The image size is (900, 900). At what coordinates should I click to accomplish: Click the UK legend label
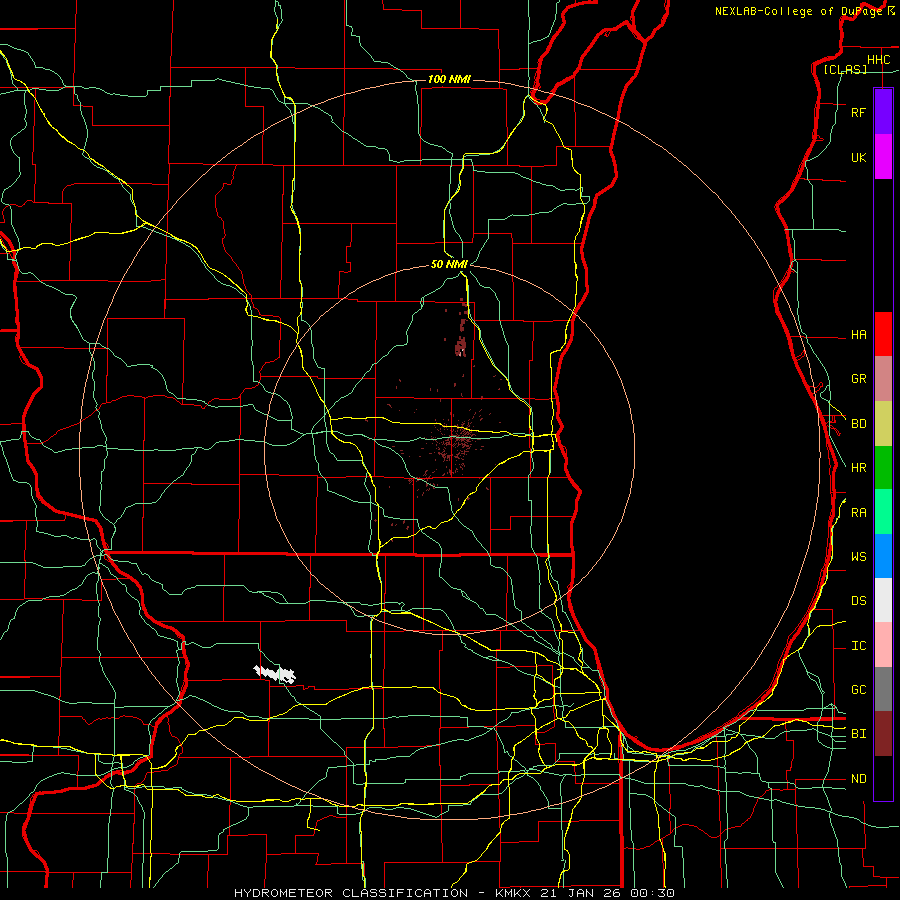[x=858, y=157]
